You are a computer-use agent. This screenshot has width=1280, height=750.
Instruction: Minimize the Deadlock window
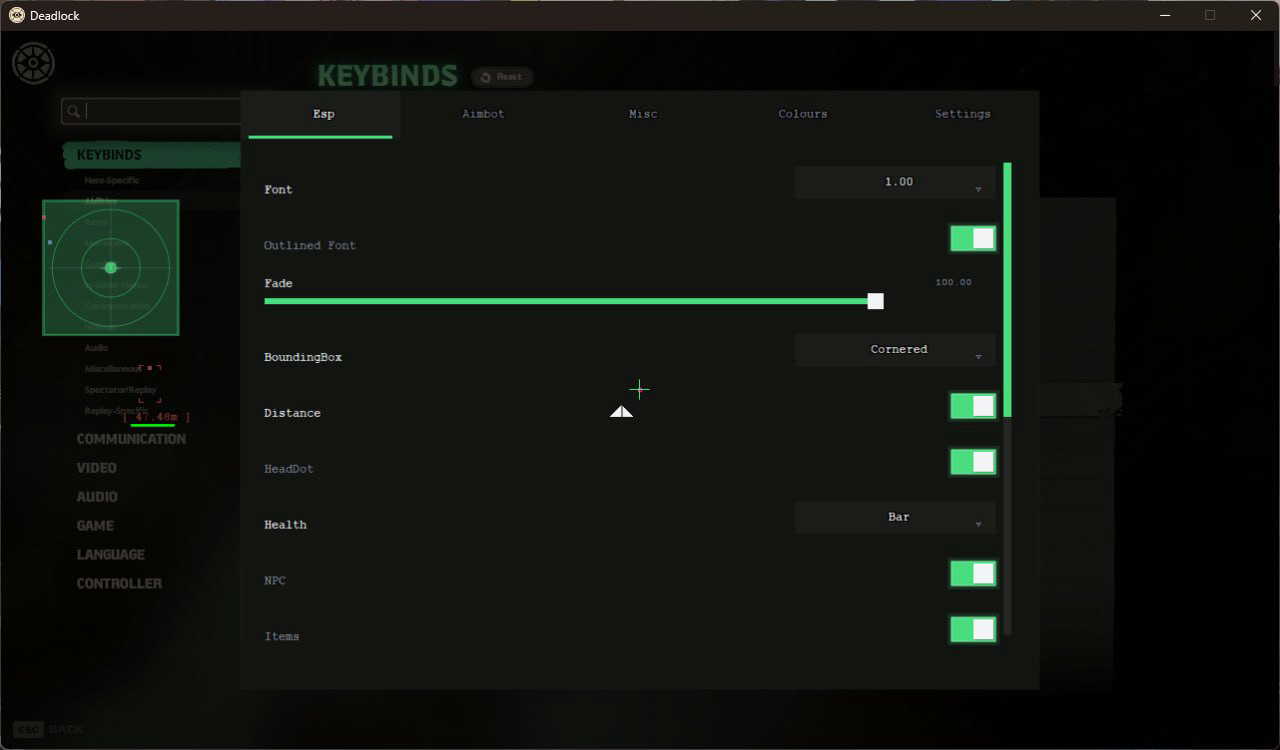1164,15
